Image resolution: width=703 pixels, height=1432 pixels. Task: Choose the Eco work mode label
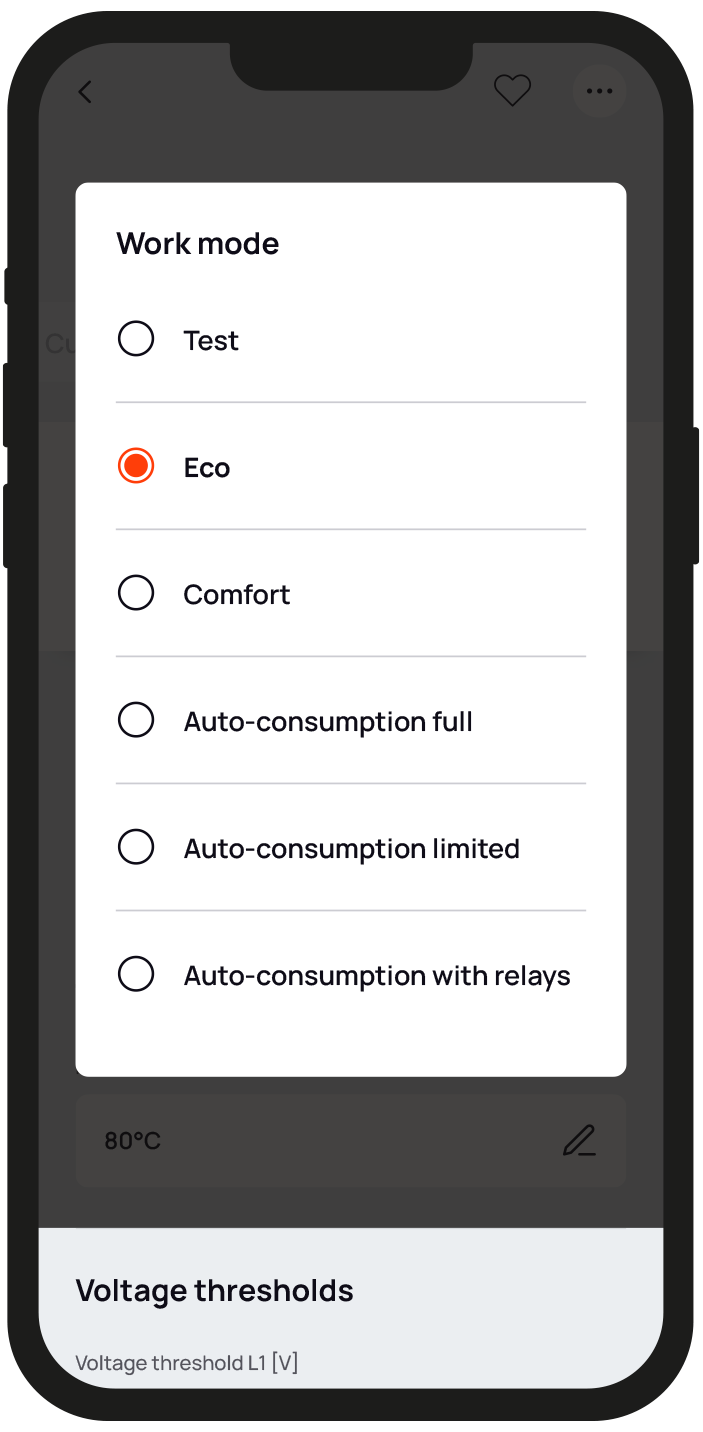tap(207, 468)
